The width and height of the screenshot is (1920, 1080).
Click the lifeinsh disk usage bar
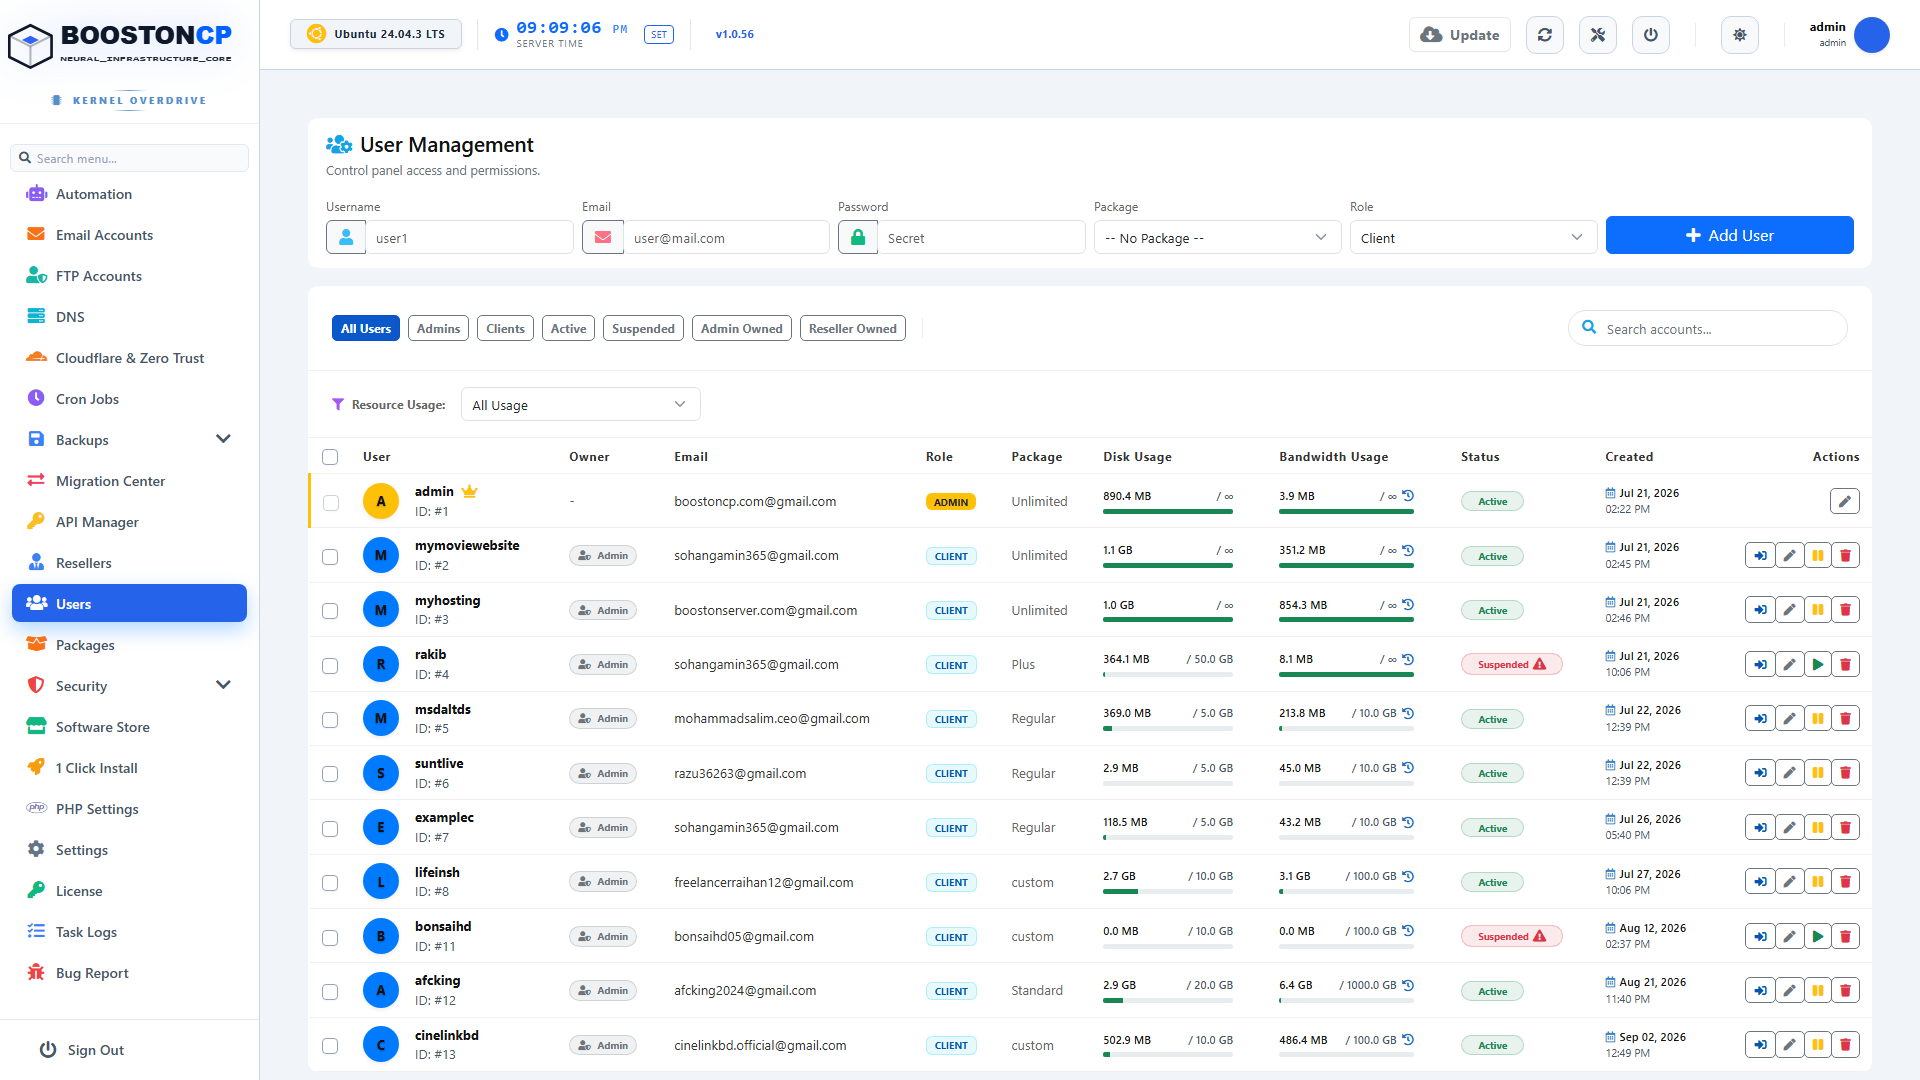click(x=1168, y=892)
